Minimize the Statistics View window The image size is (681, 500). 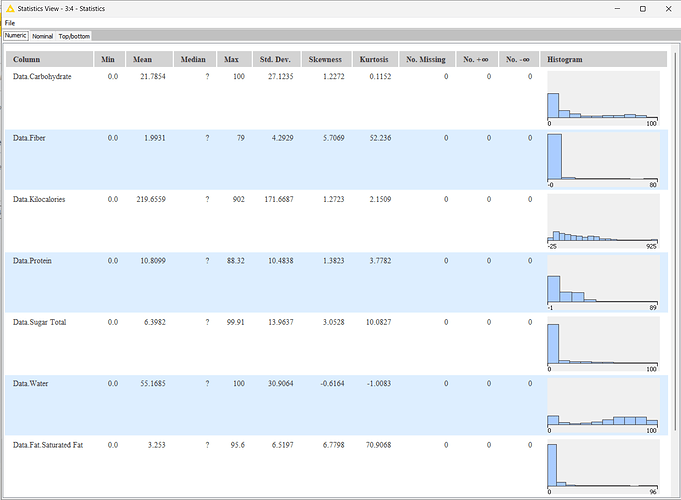[618, 9]
